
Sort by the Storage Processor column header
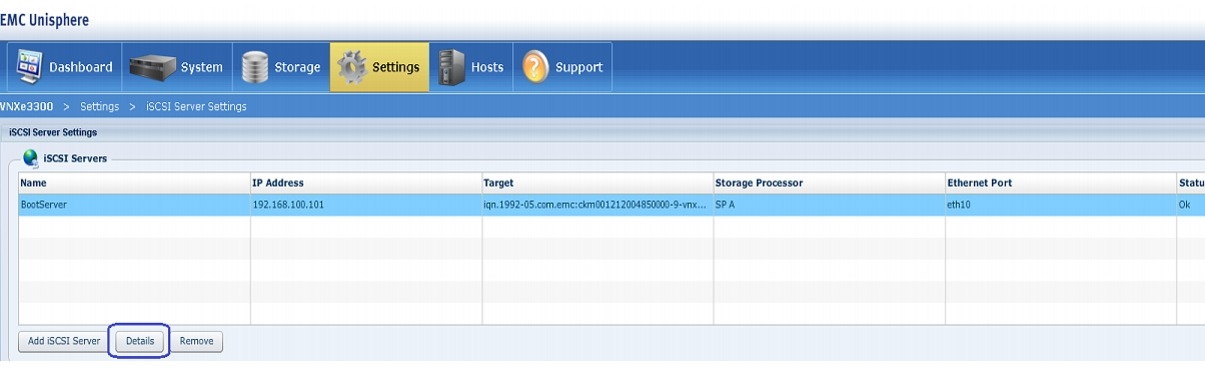(x=829, y=183)
